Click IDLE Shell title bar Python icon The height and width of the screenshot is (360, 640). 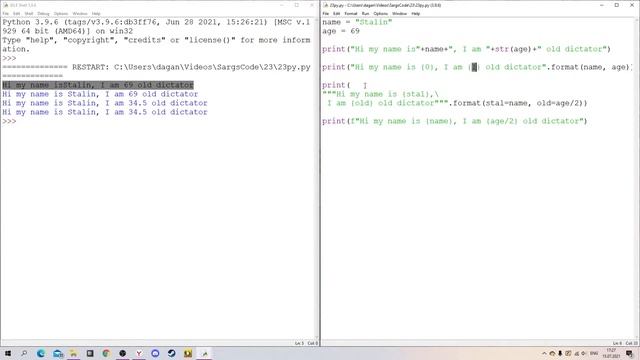pos(5,5)
